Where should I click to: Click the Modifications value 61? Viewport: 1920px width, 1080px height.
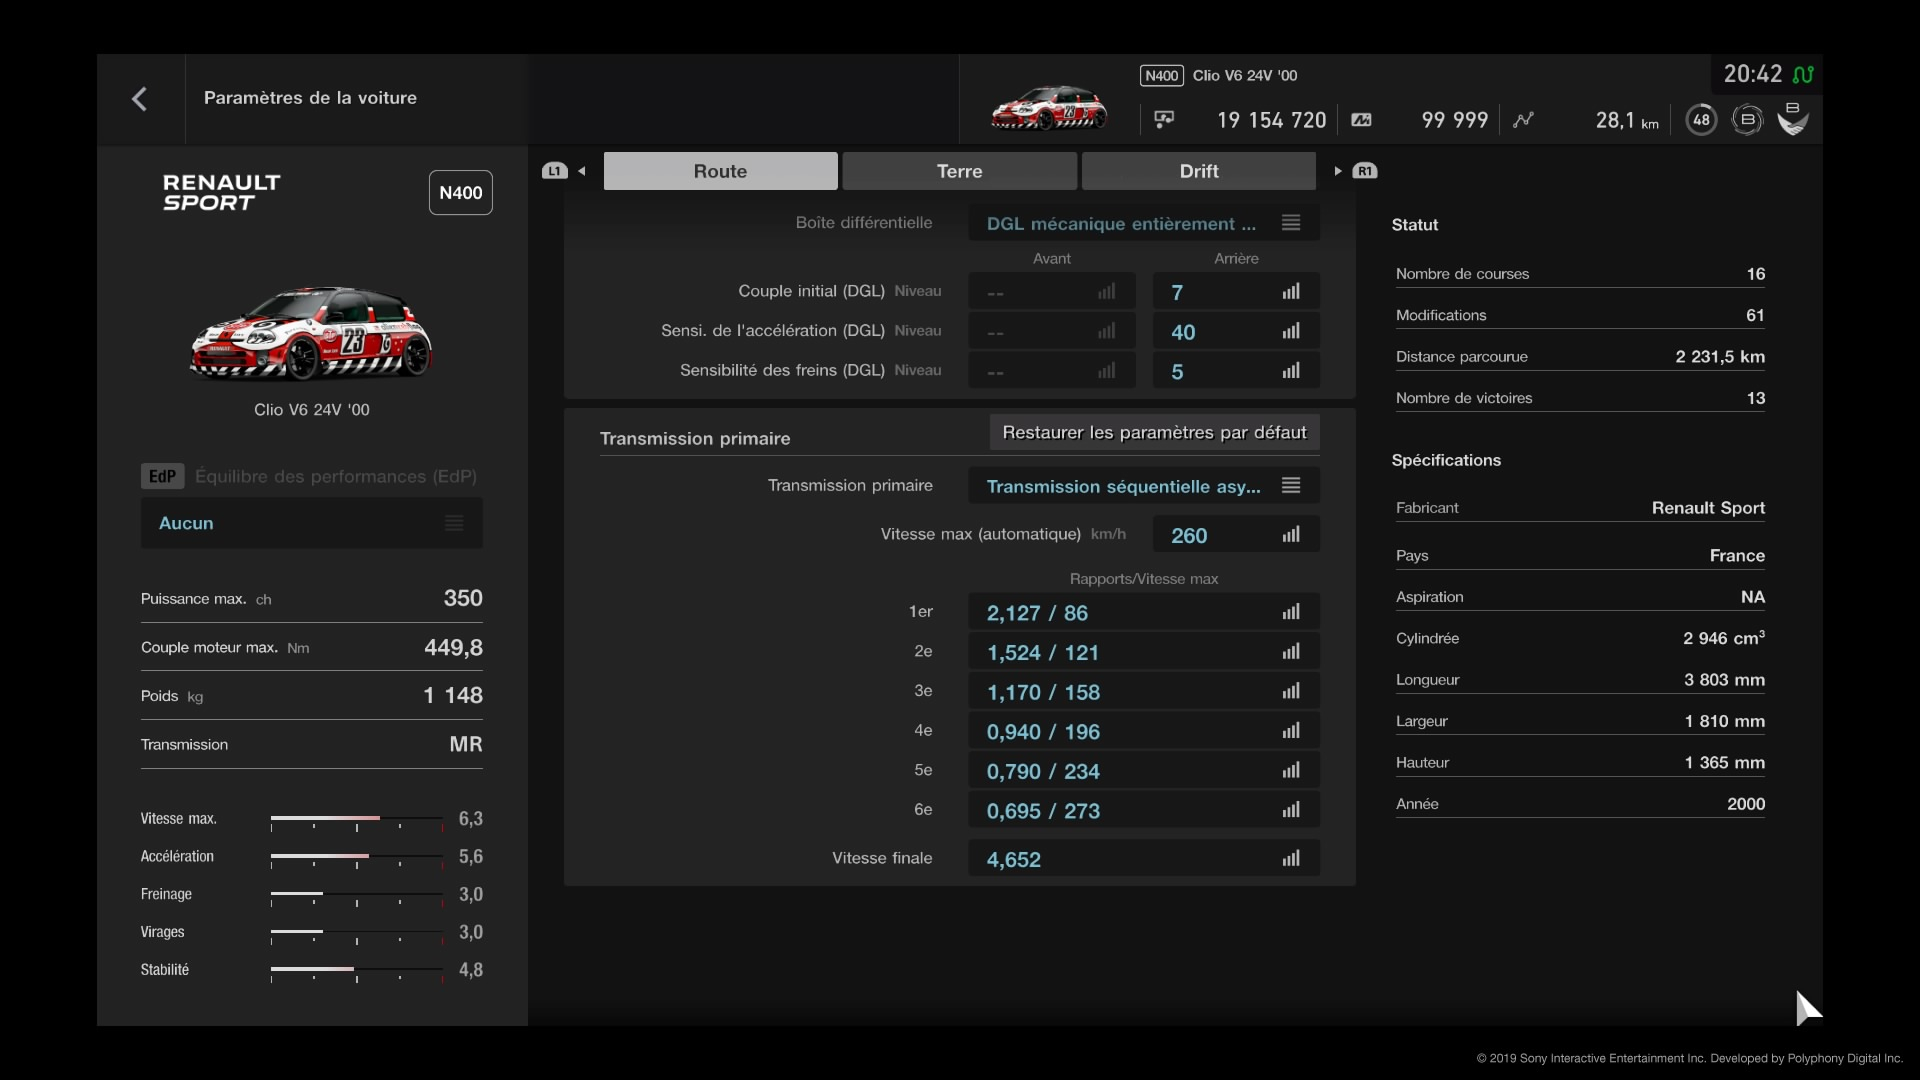tap(1755, 315)
